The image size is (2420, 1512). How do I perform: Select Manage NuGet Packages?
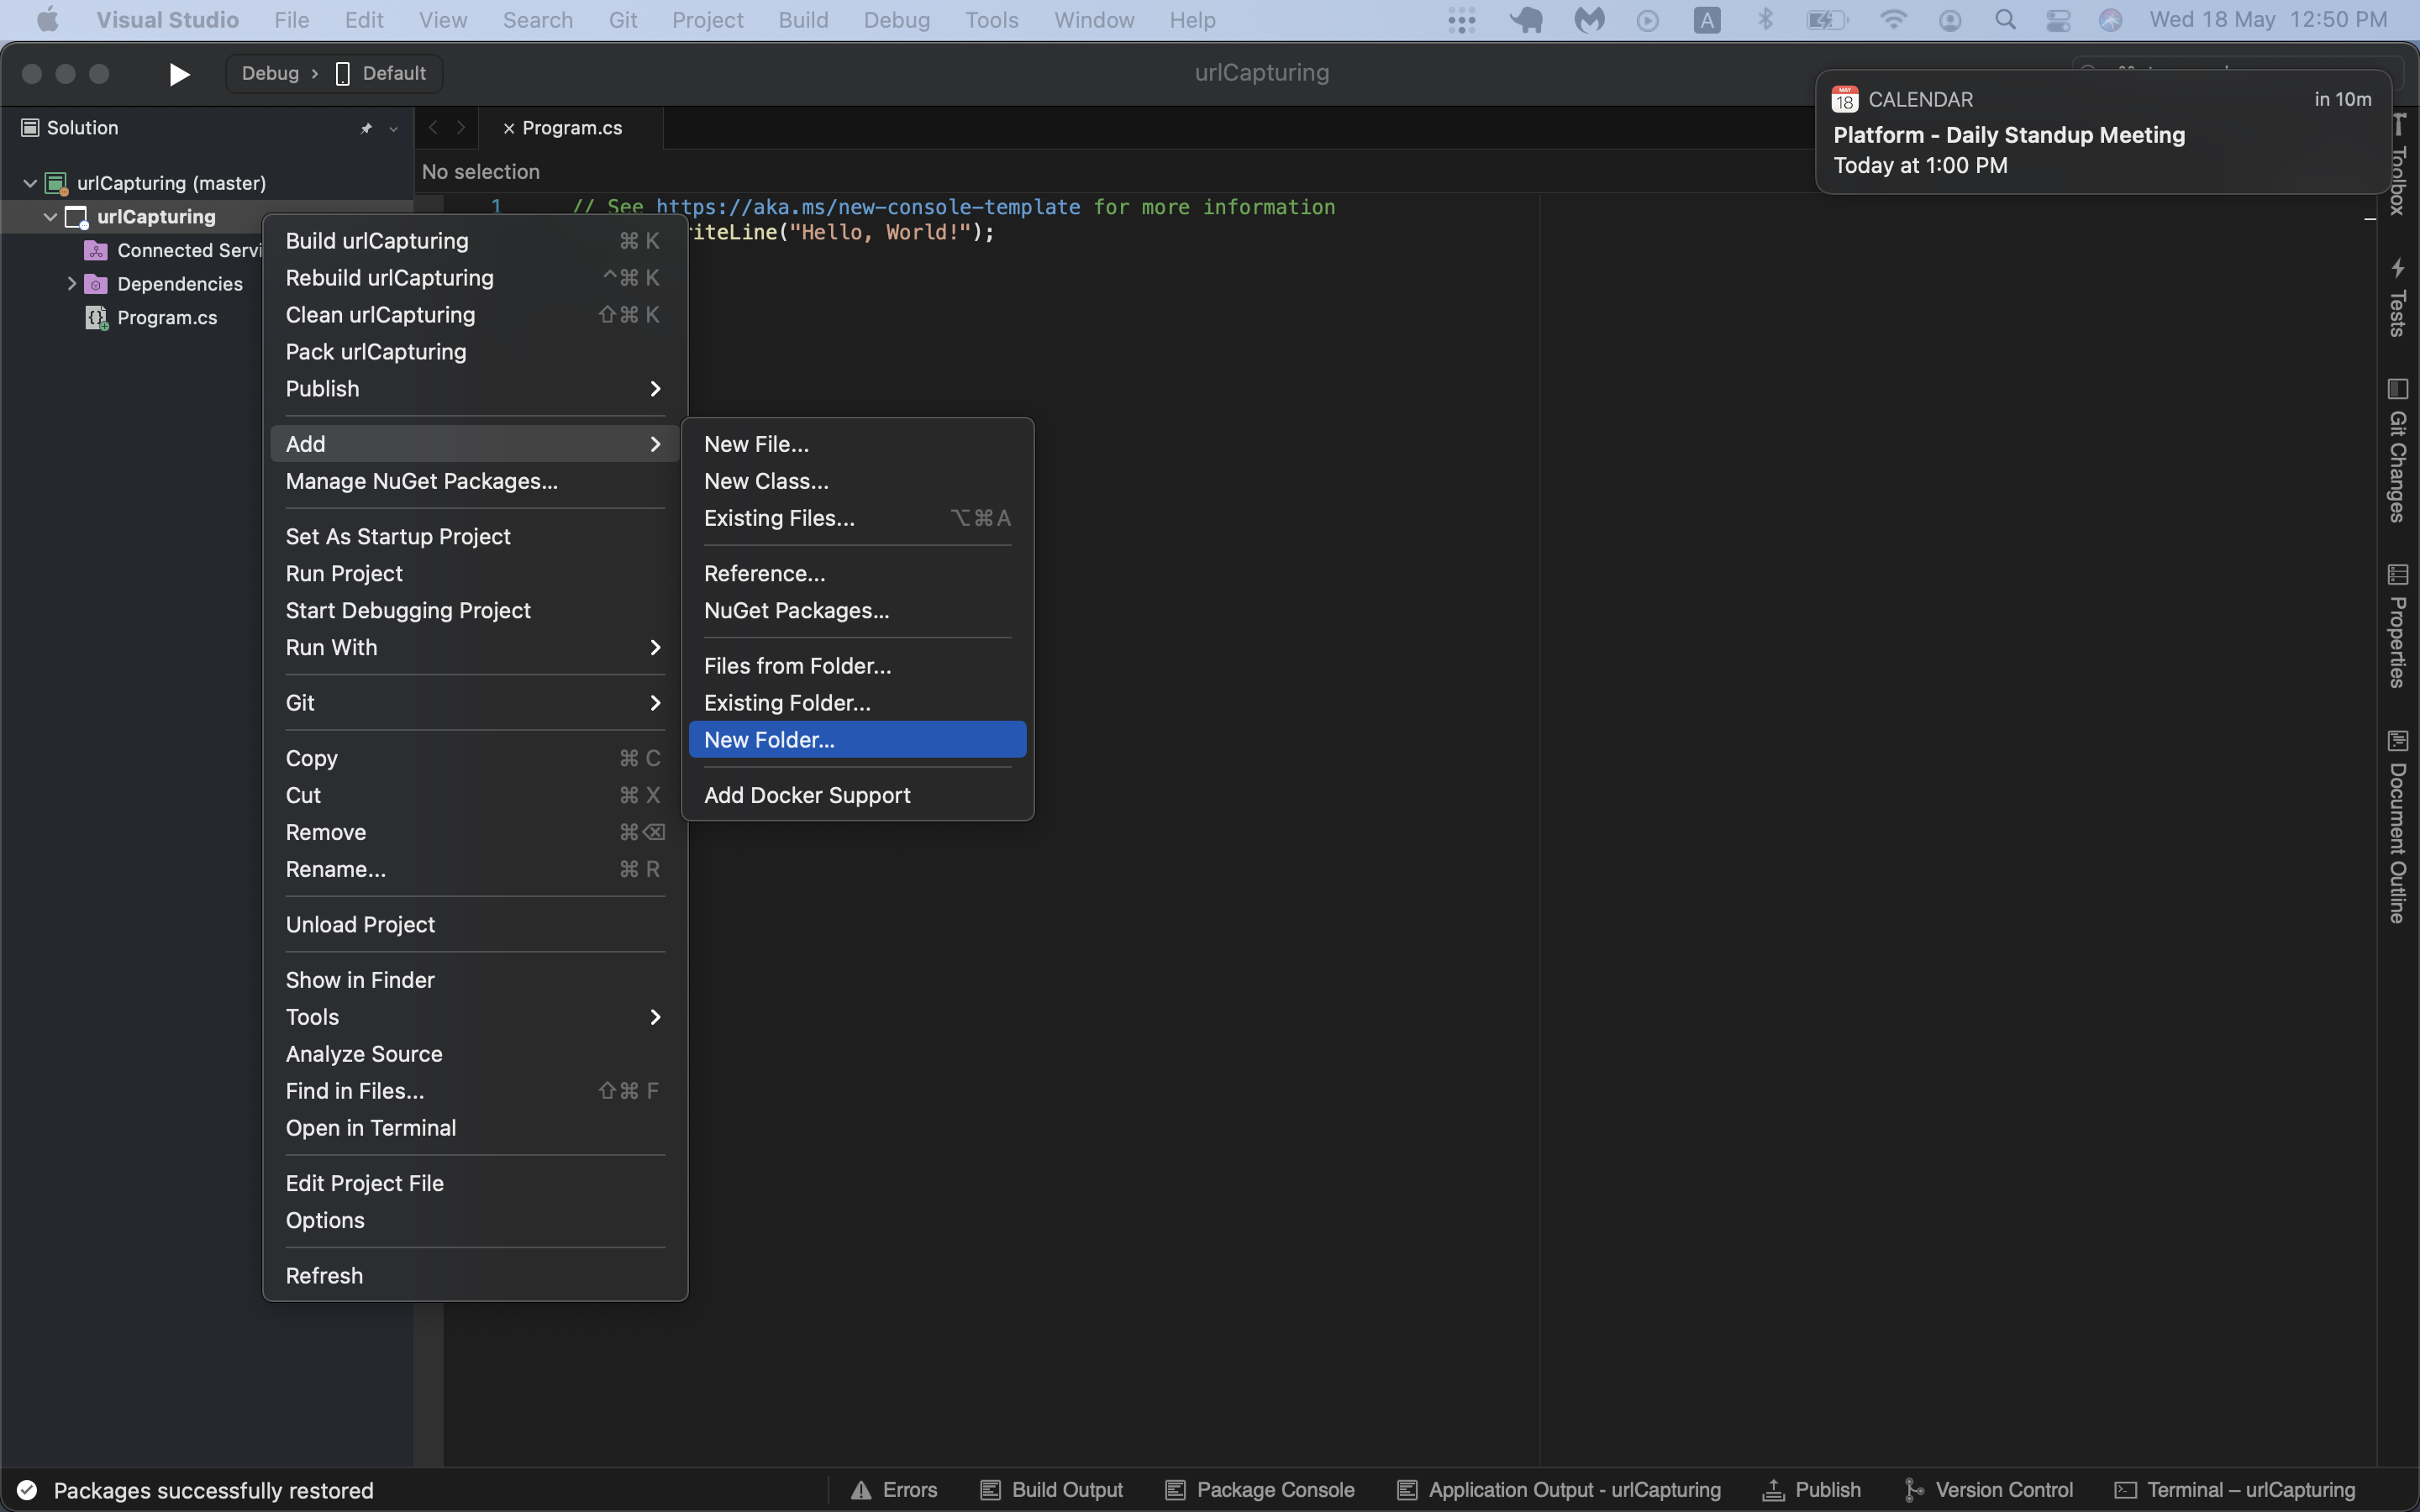pos(421,481)
